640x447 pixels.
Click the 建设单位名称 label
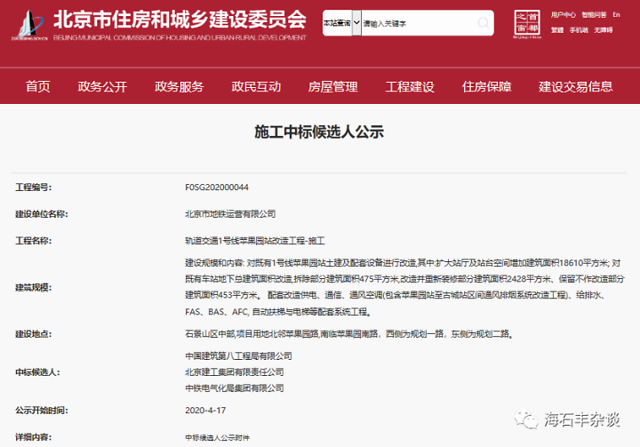(42, 214)
